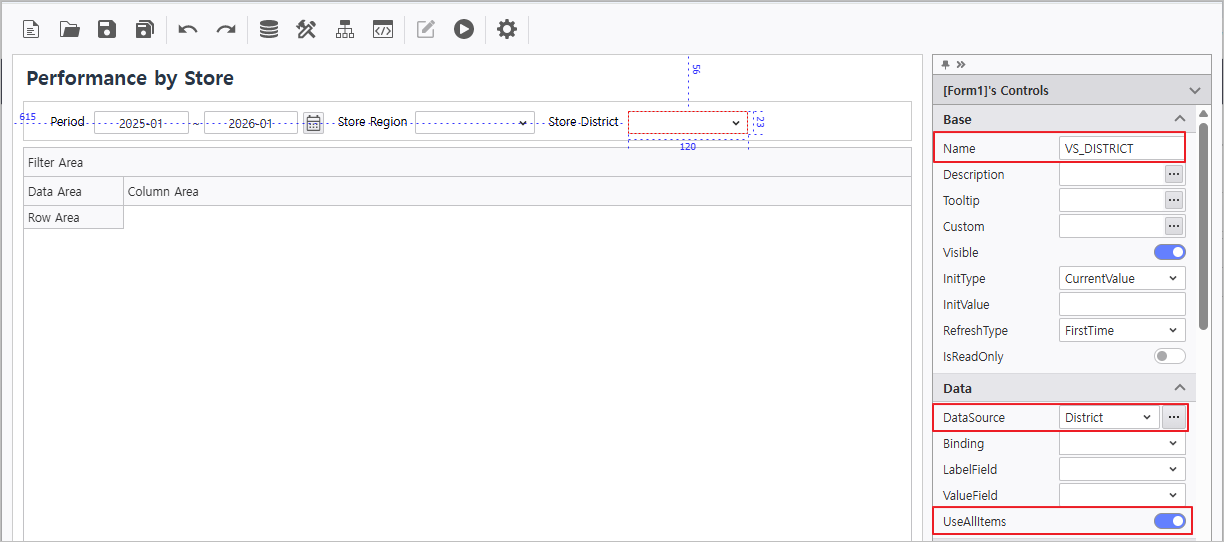The image size is (1224, 542).
Task: Turn off the UseAllItems toggle
Action: tap(1169, 520)
